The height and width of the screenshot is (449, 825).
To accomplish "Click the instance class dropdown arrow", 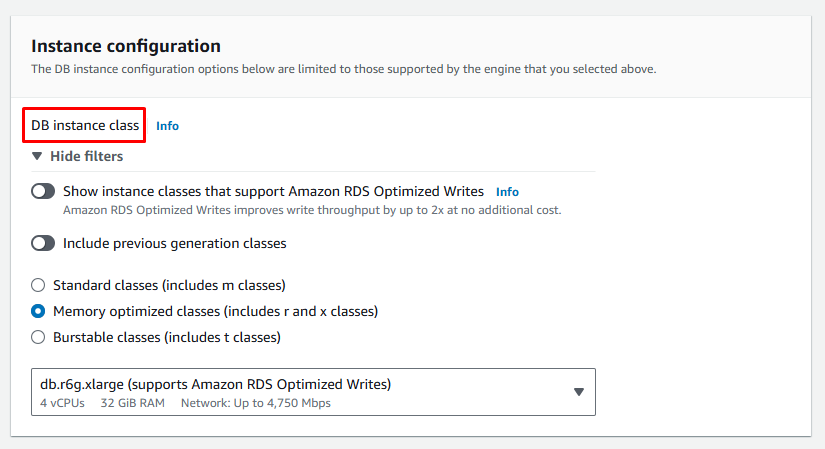I will pos(578,392).
